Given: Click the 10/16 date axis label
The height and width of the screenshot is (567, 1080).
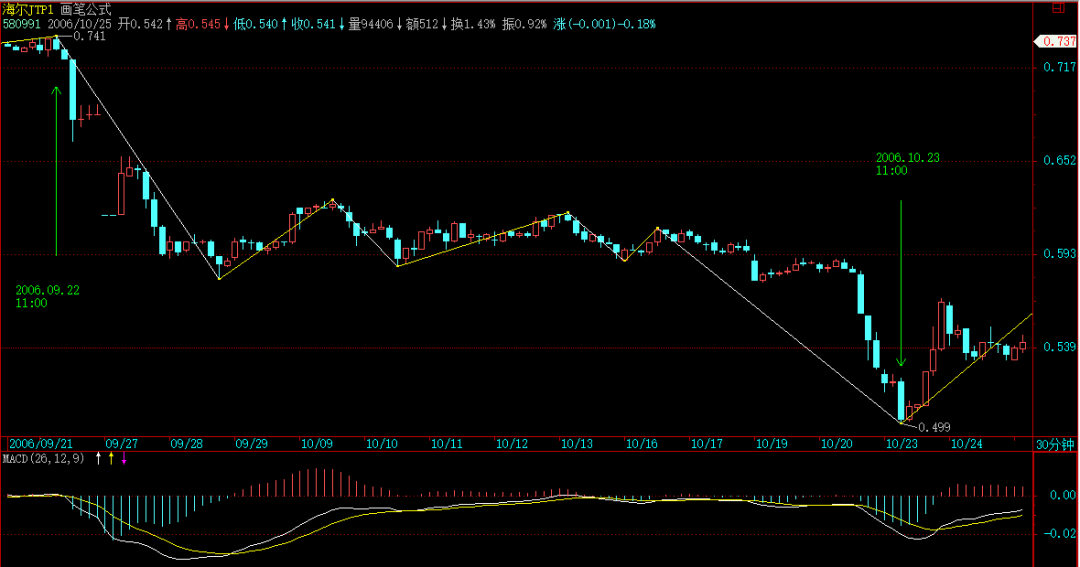Looking at the screenshot, I should click(642, 444).
